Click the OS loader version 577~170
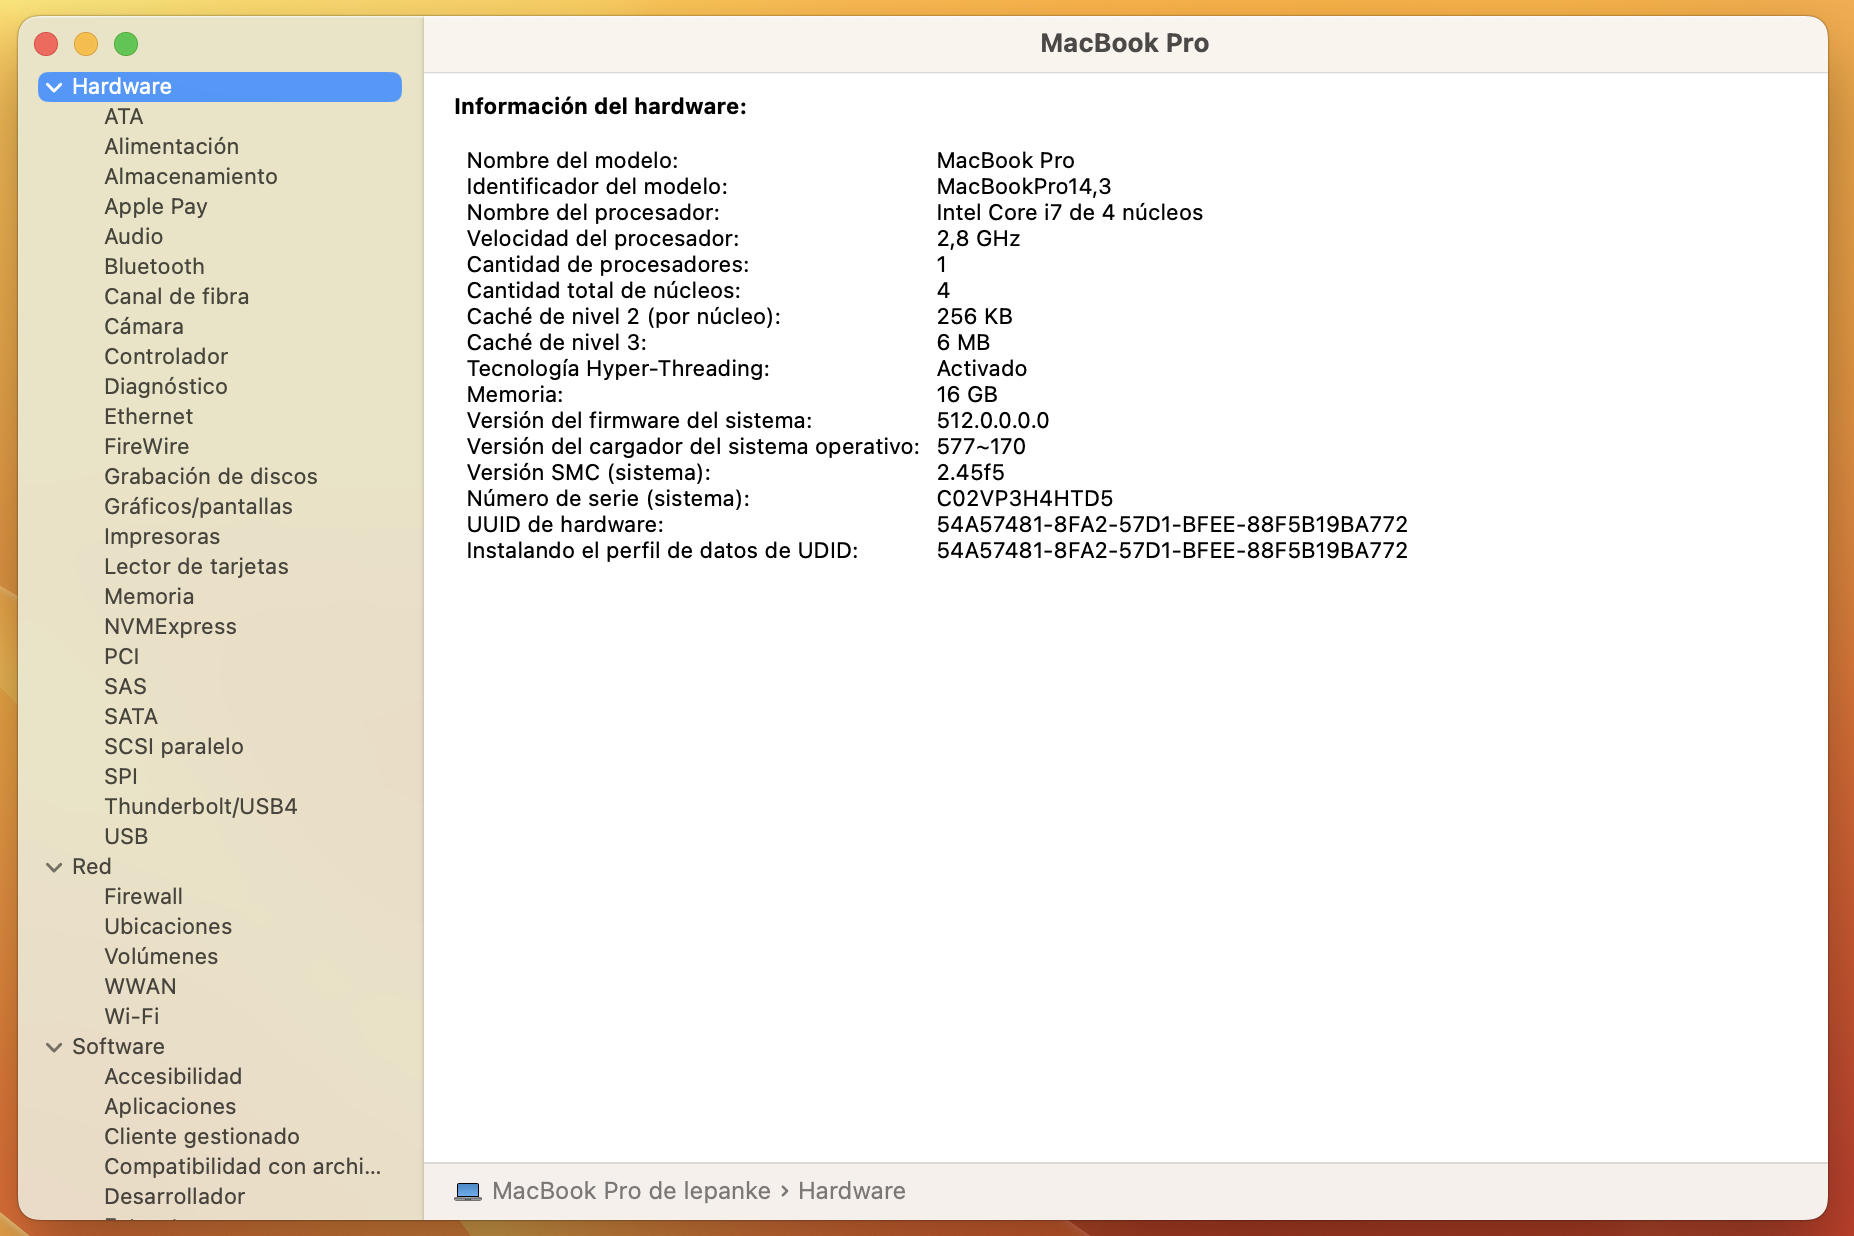The image size is (1854, 1236). (x=981, y=446)
